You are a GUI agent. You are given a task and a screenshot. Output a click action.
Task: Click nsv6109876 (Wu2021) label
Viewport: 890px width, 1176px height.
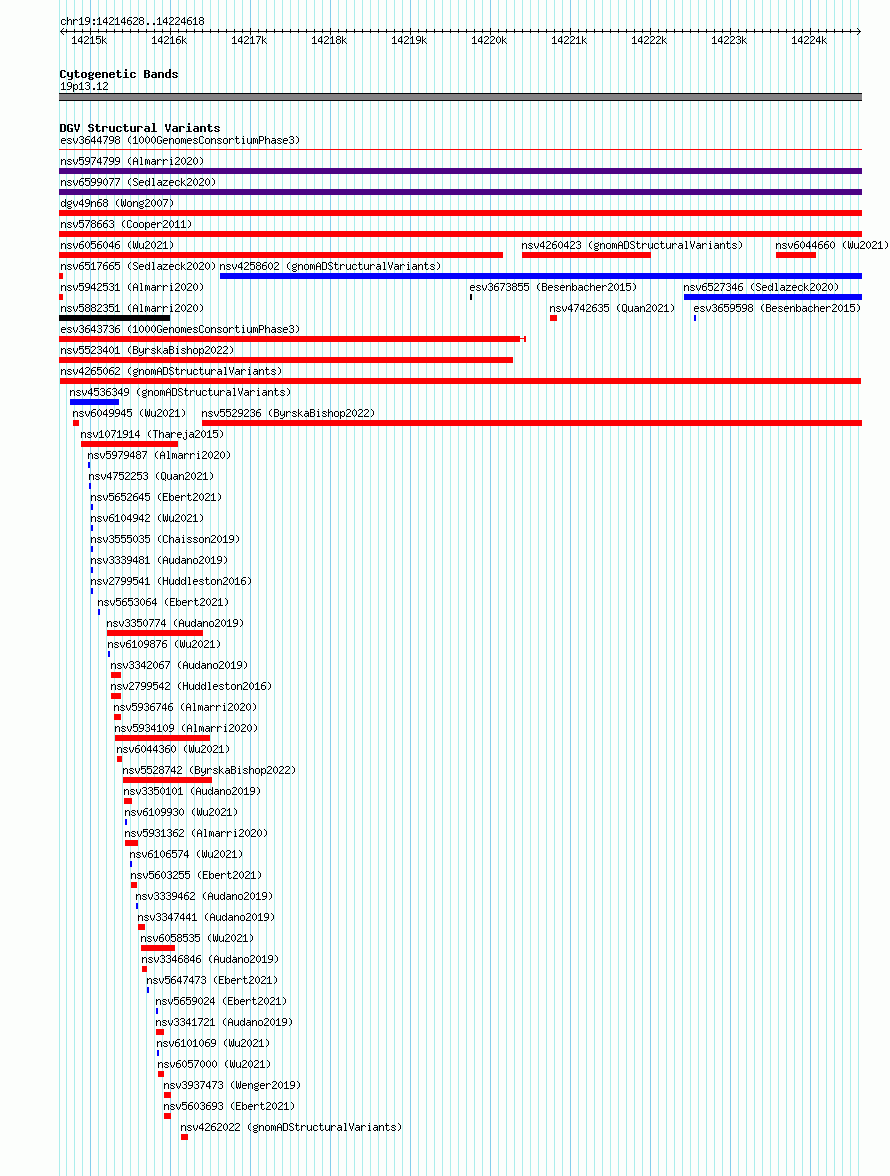pyautogui.click(x=163, y=644)
